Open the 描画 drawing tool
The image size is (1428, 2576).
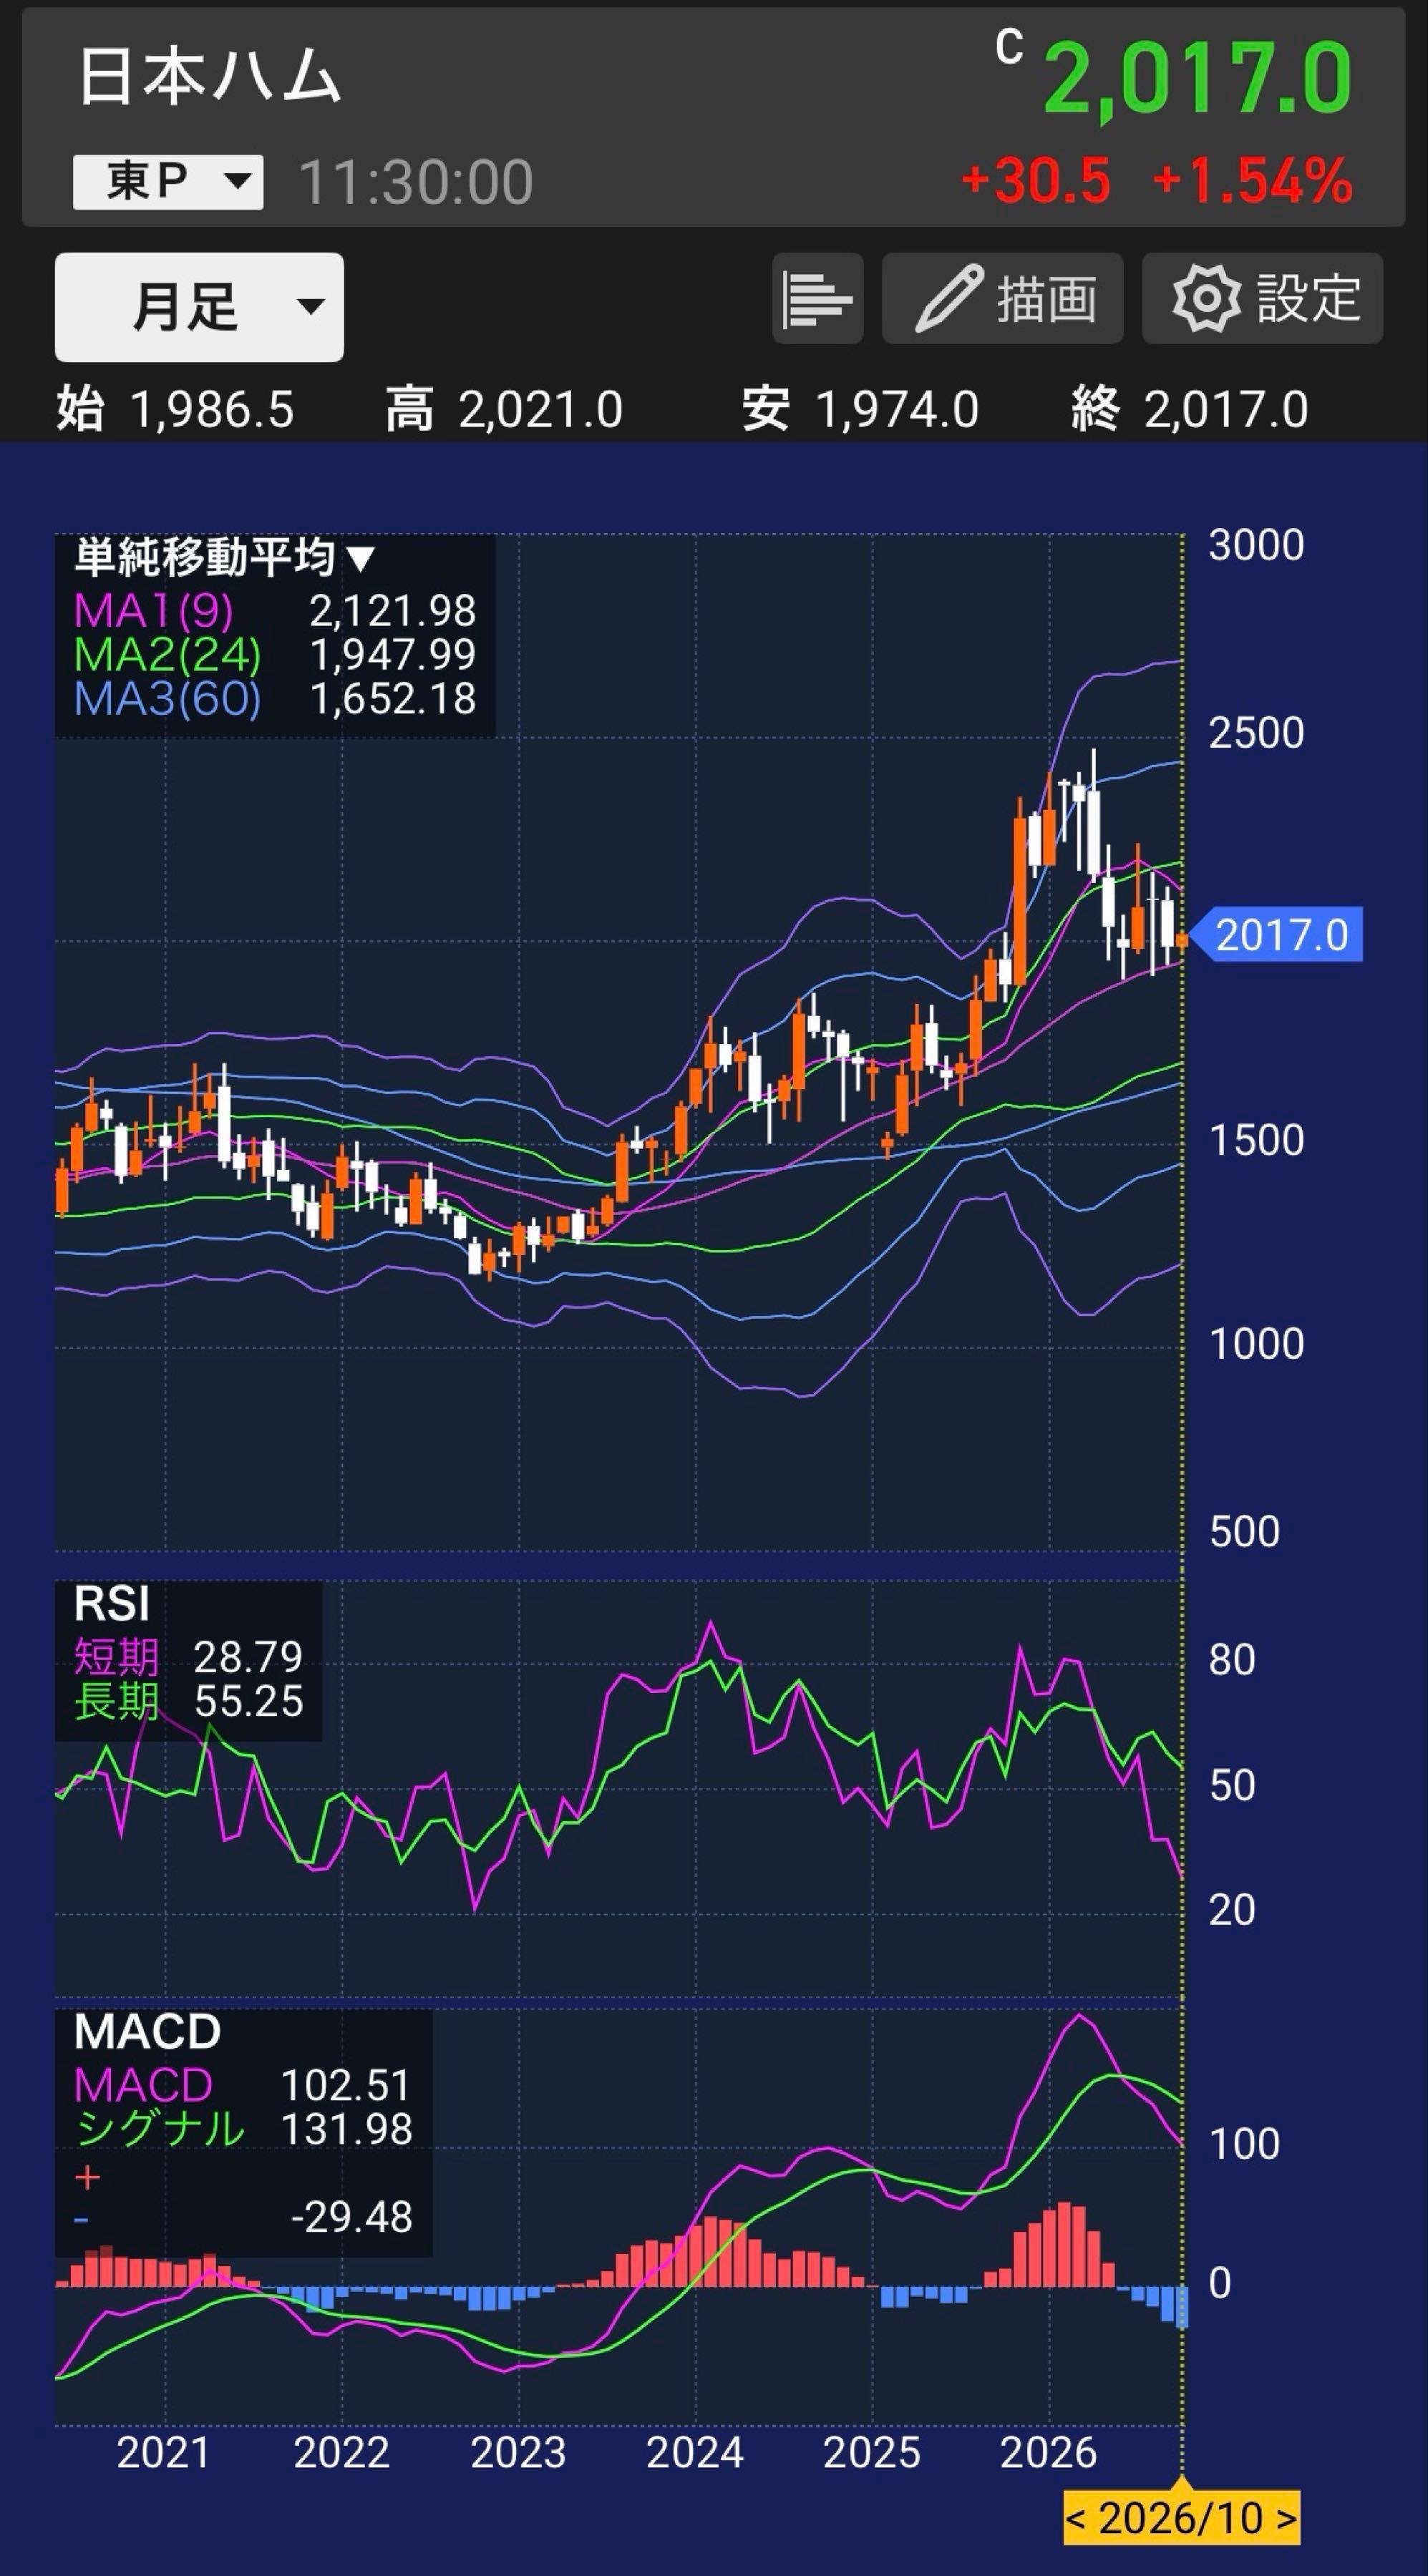[x=1002, y=299]
